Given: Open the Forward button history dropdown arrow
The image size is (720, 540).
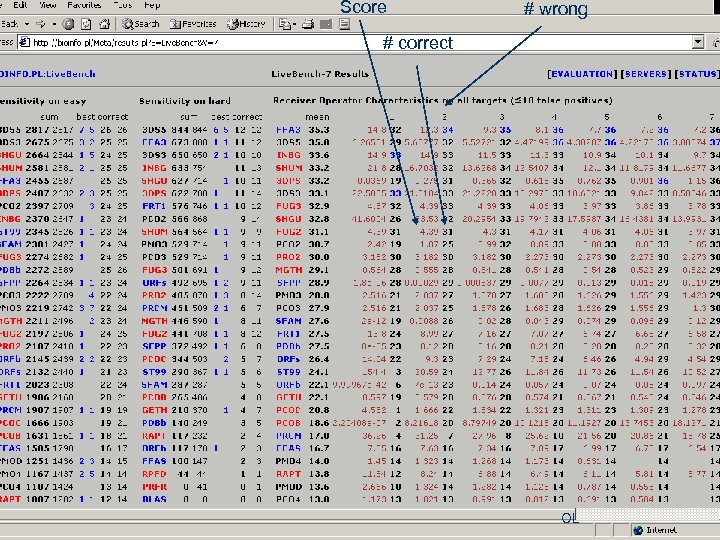Looking at the screenshot, I should click(54, 24).
